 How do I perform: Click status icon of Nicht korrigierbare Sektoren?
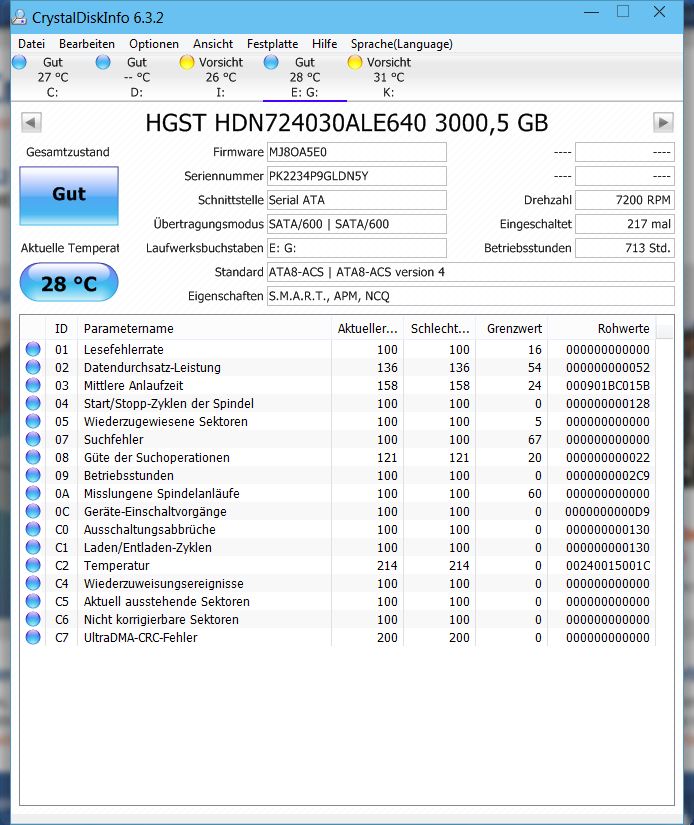coord(33,619)
